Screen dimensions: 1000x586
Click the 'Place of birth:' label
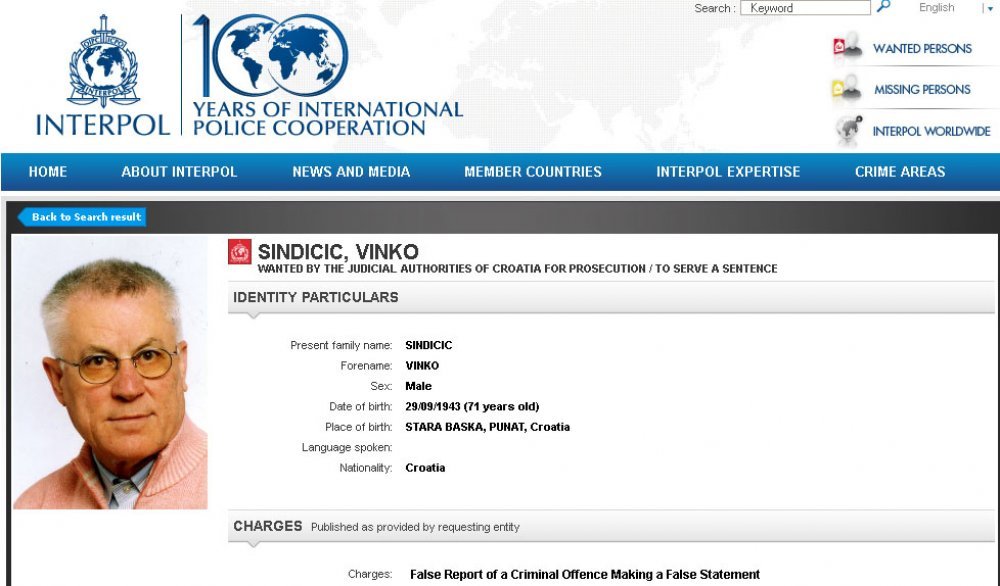(358, 427)
